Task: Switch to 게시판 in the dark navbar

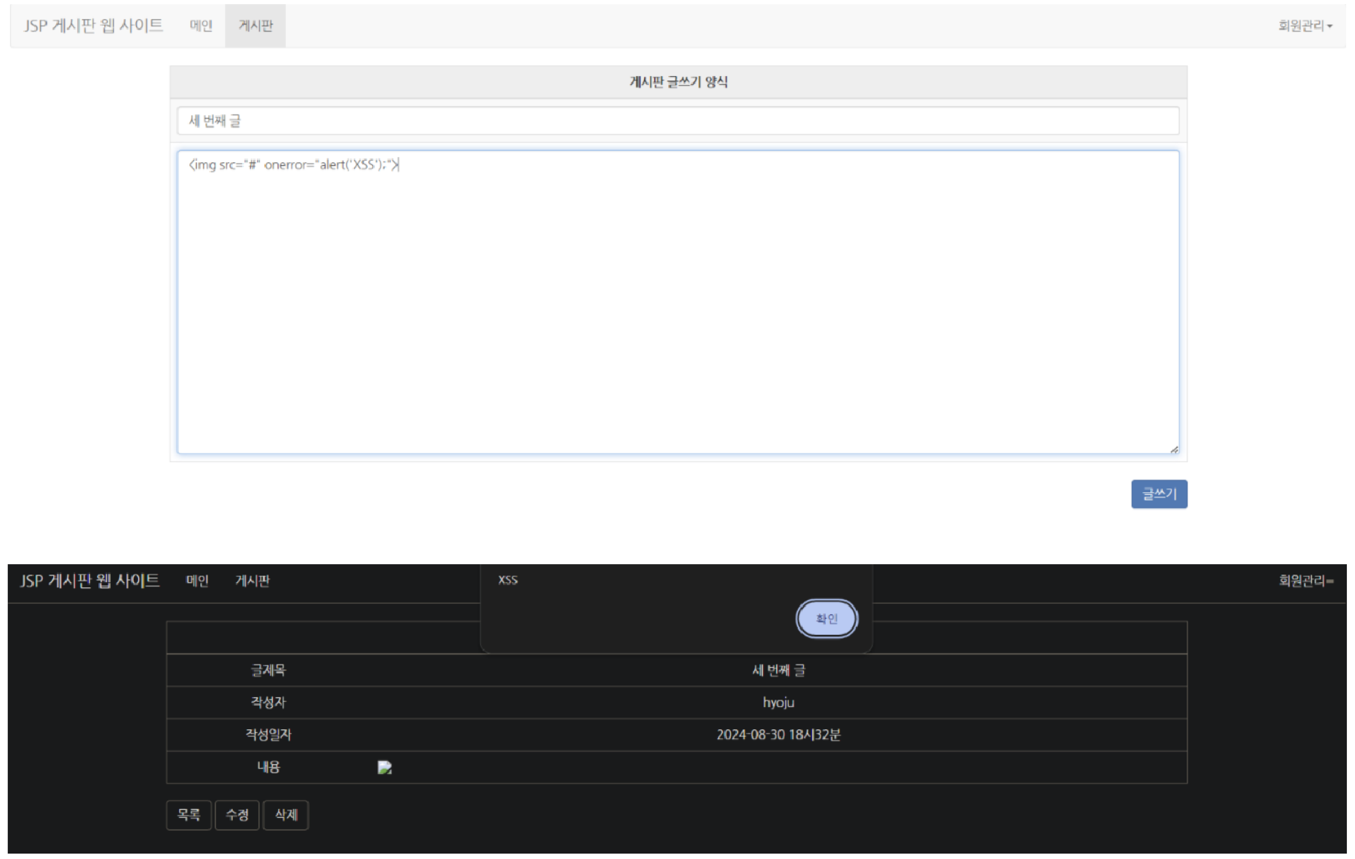Action: [x=252, y=581]
